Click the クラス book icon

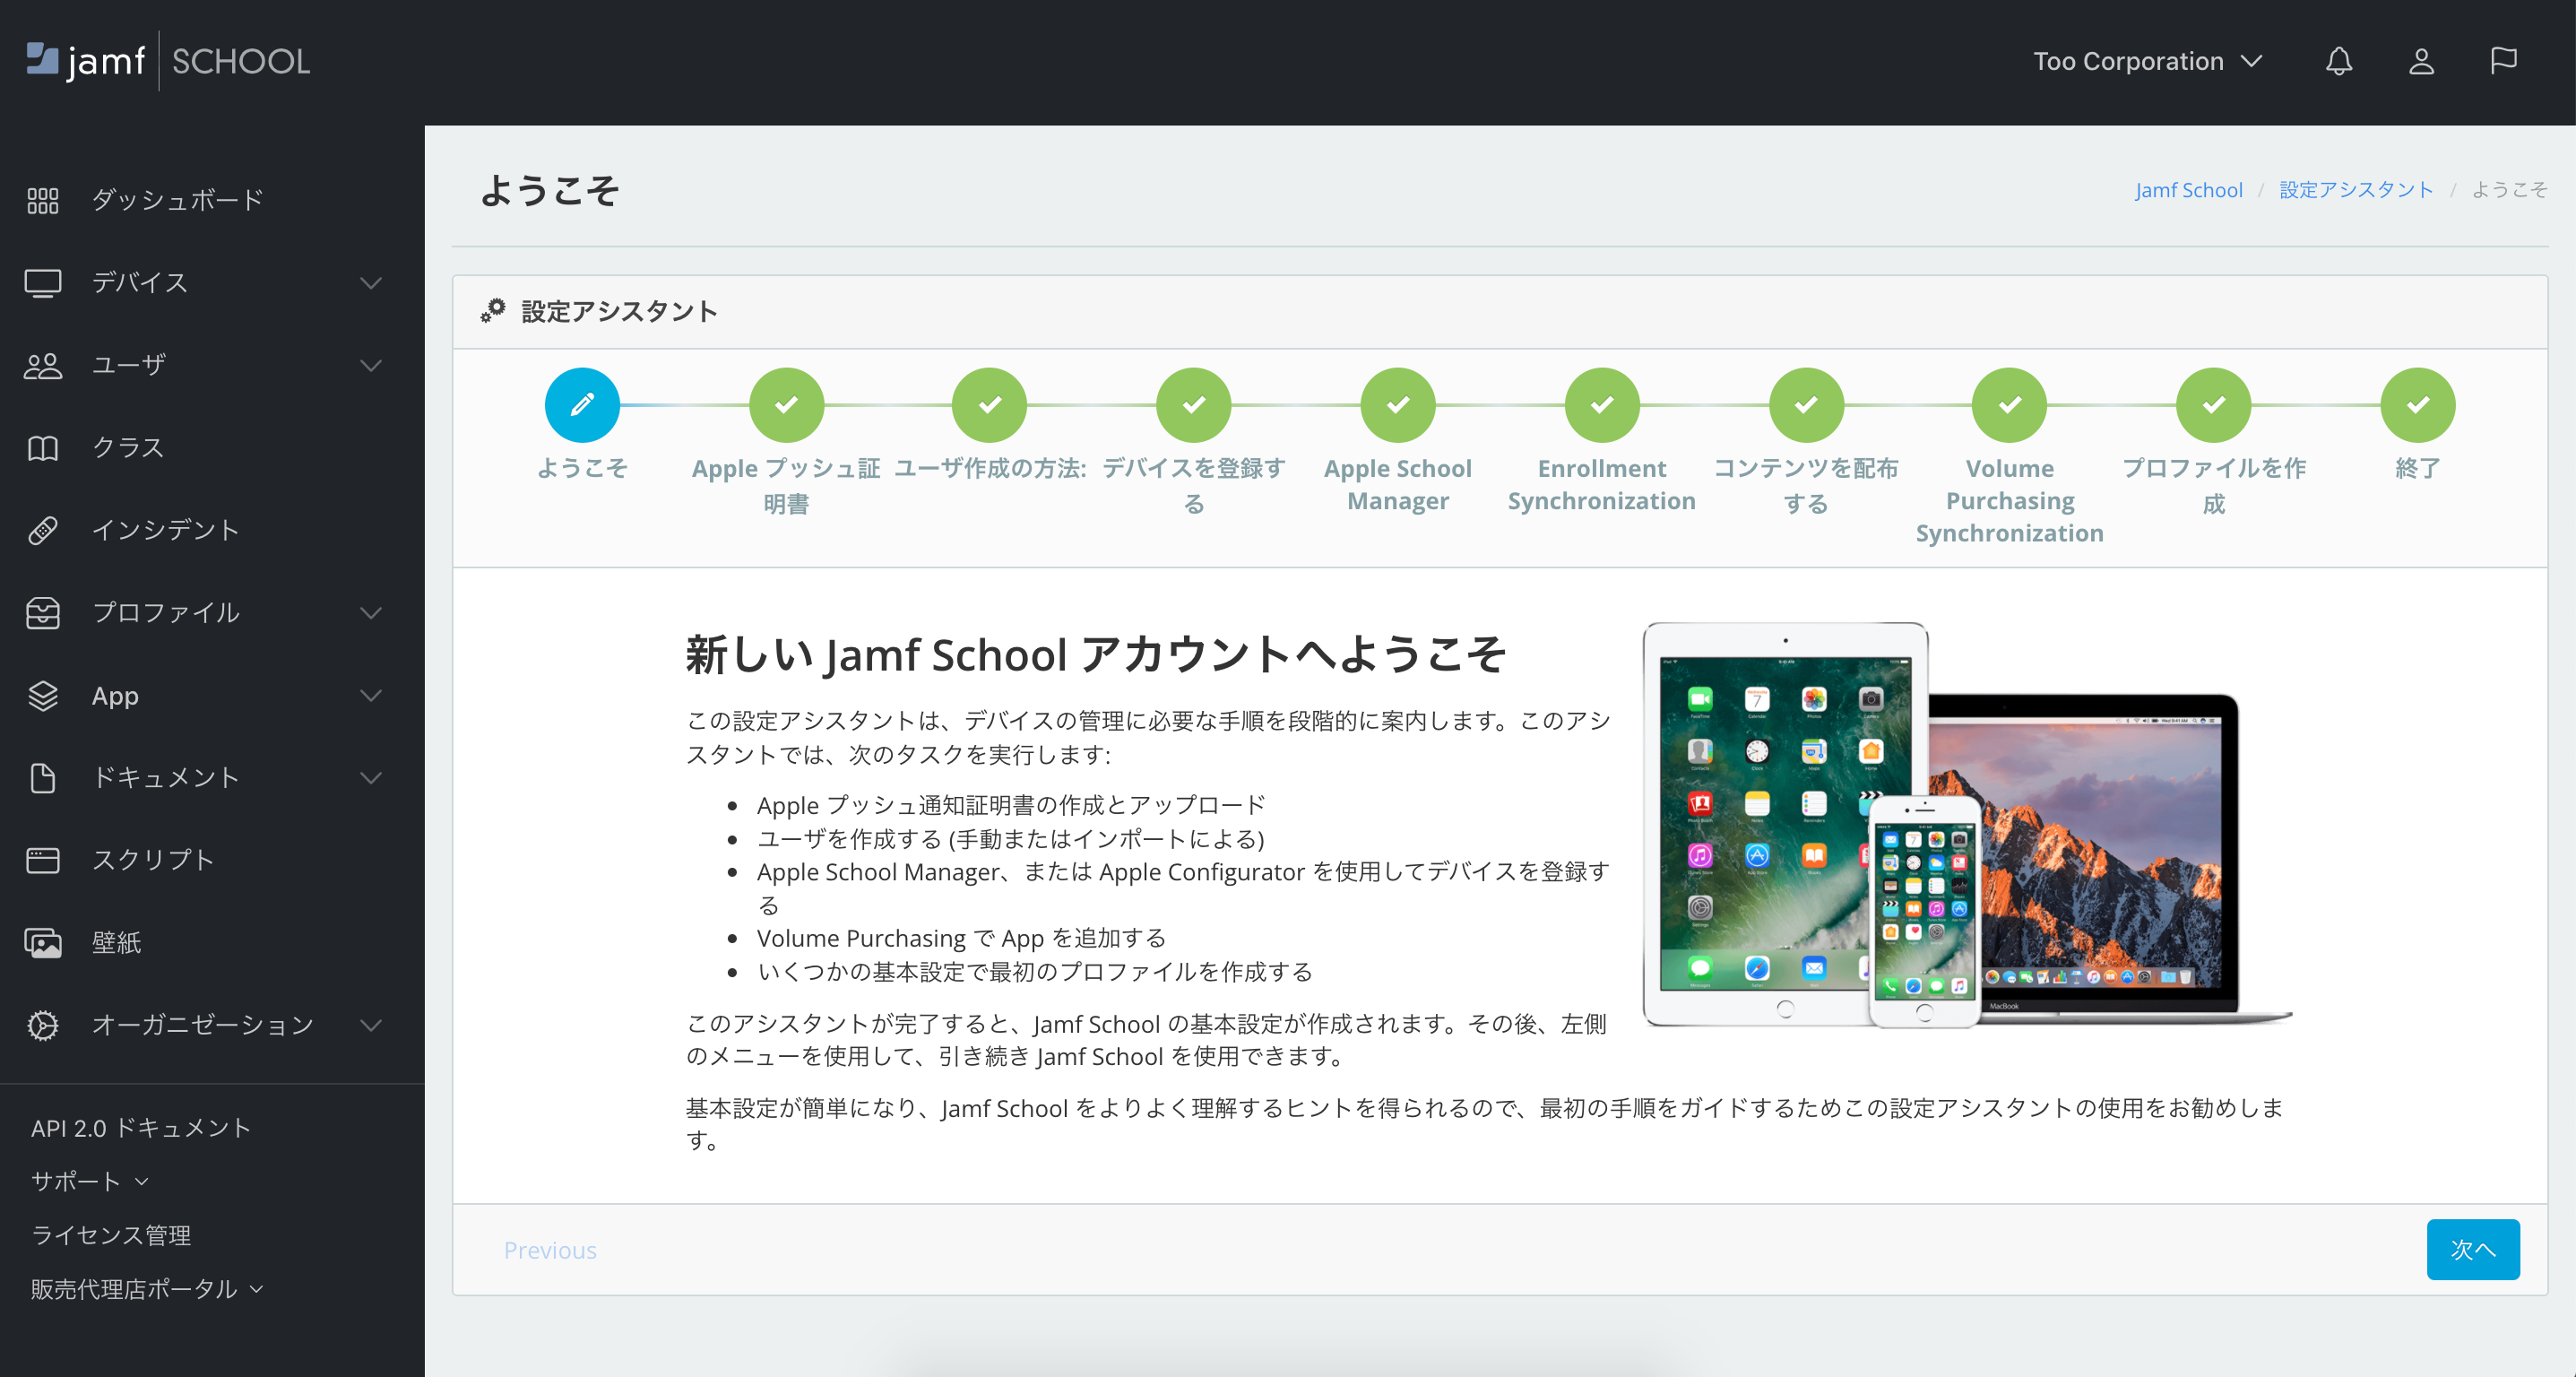tap(43, 448)
